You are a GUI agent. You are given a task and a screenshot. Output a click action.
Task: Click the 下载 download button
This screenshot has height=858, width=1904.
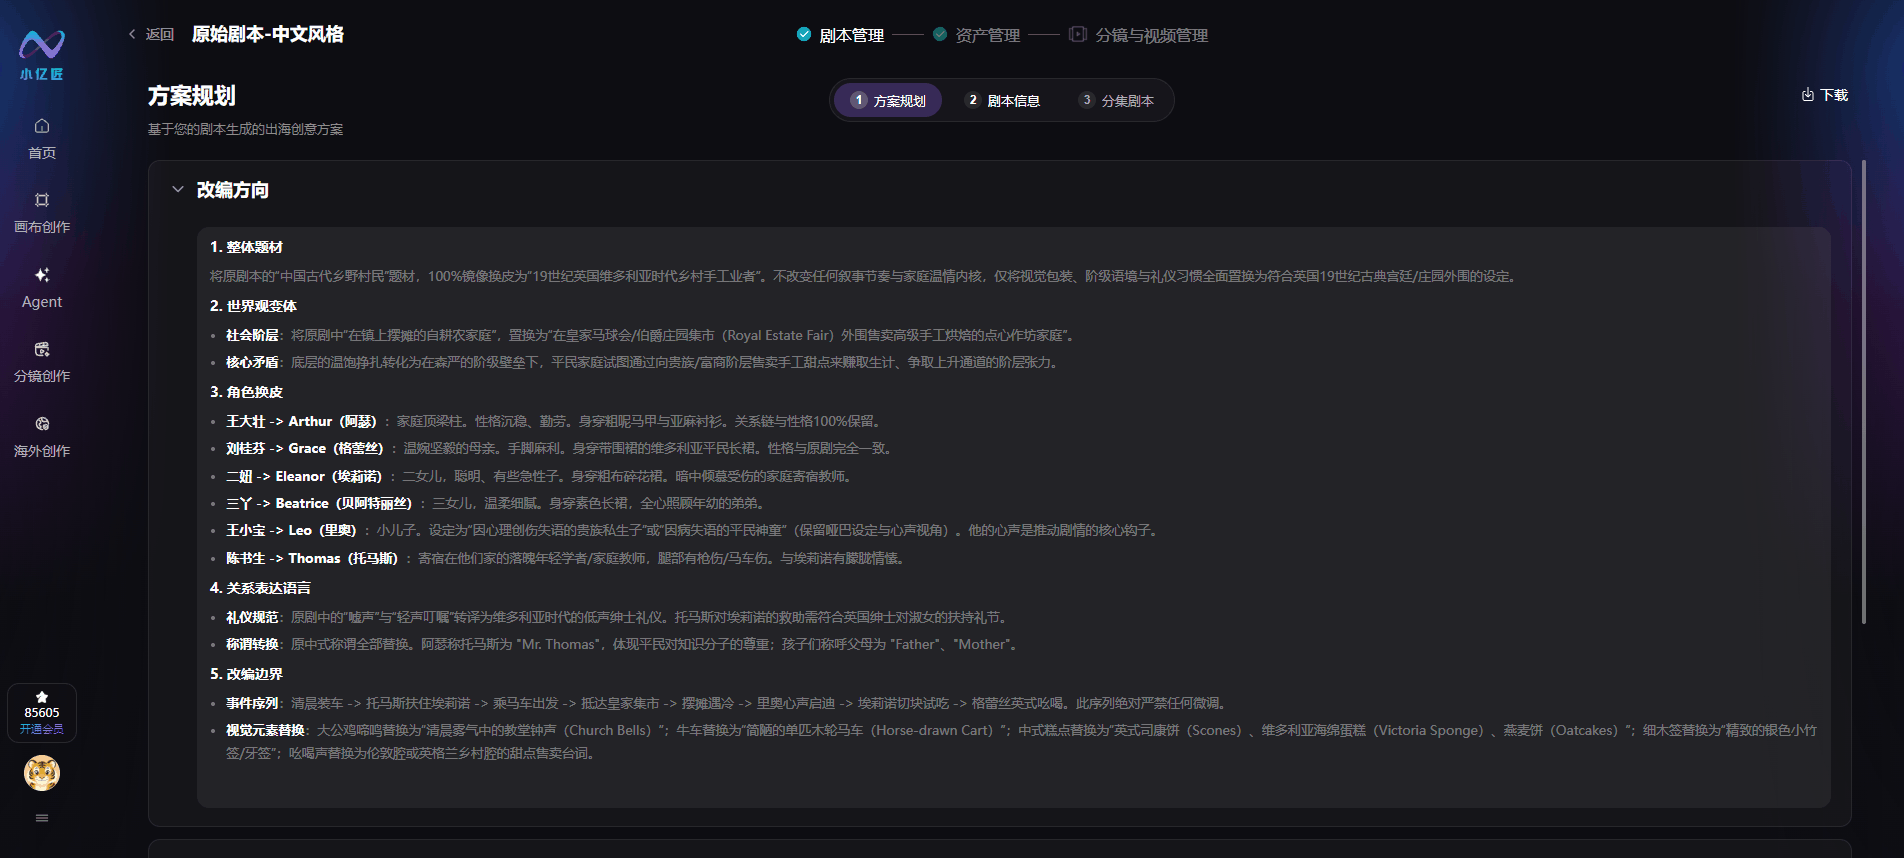pyautogui.click(x=1825, y=95)
